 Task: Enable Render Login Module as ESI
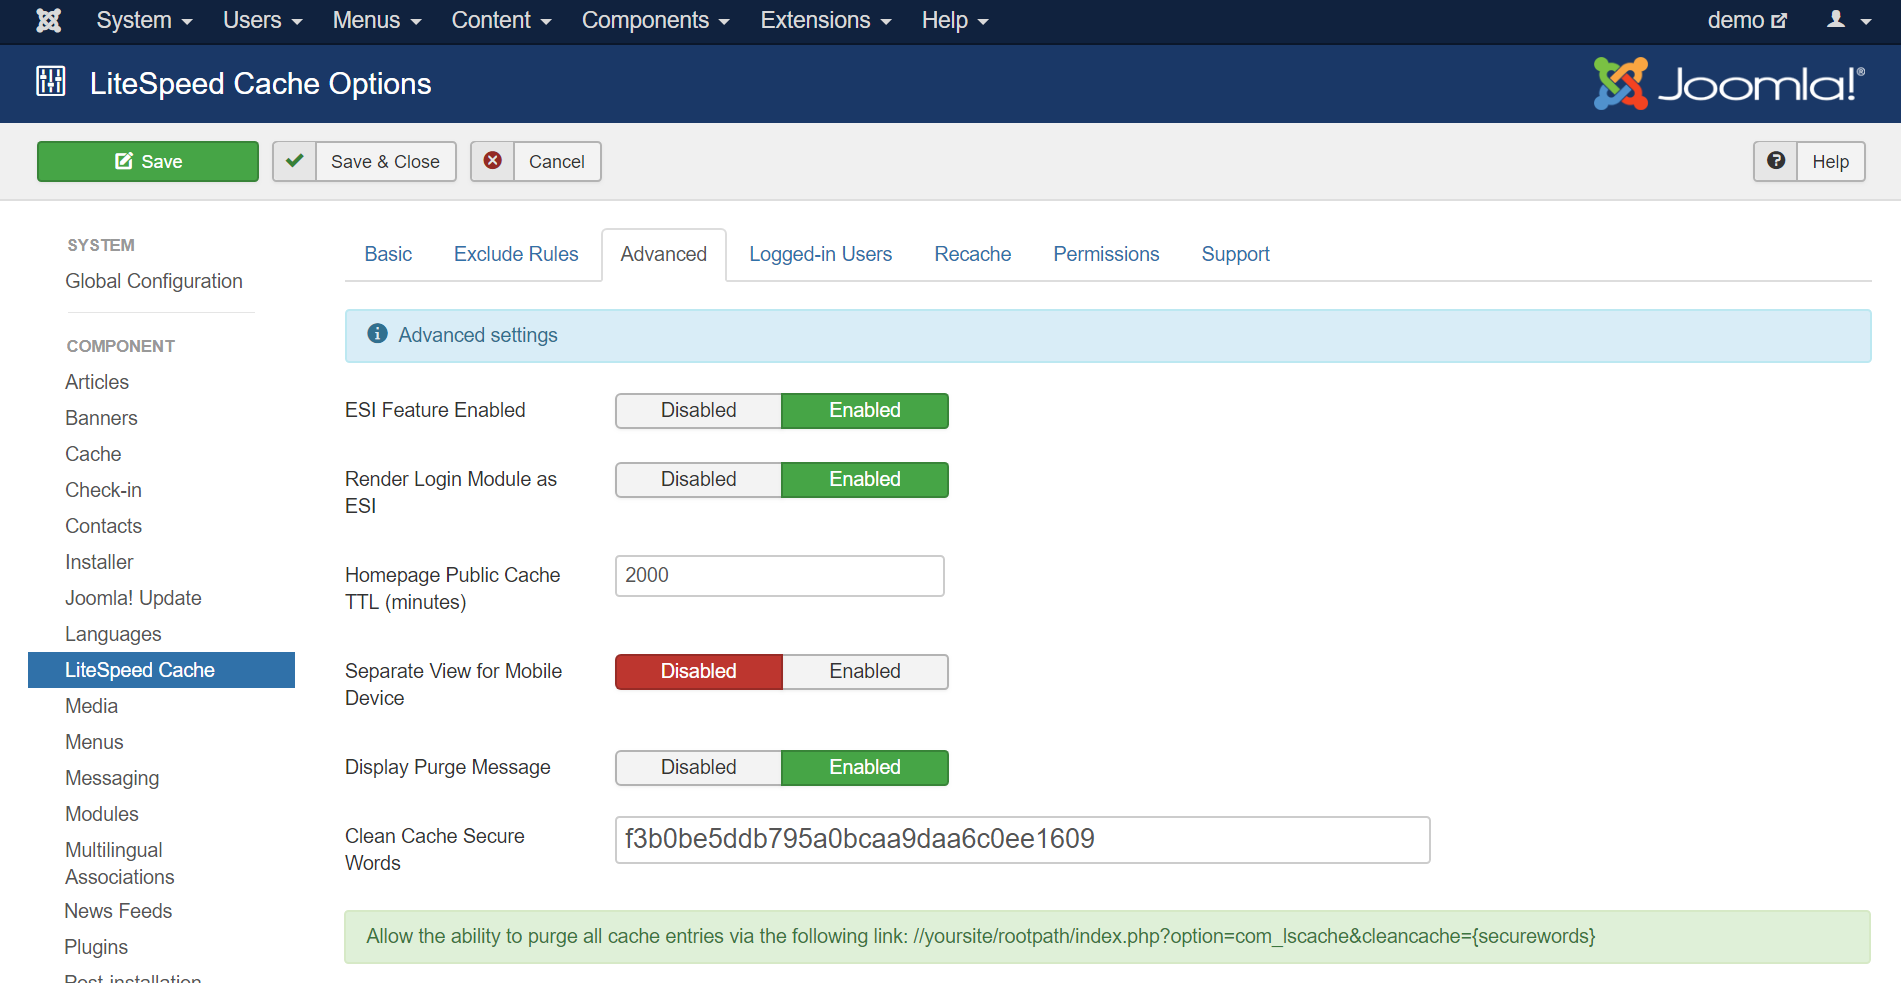coord(865,479)
